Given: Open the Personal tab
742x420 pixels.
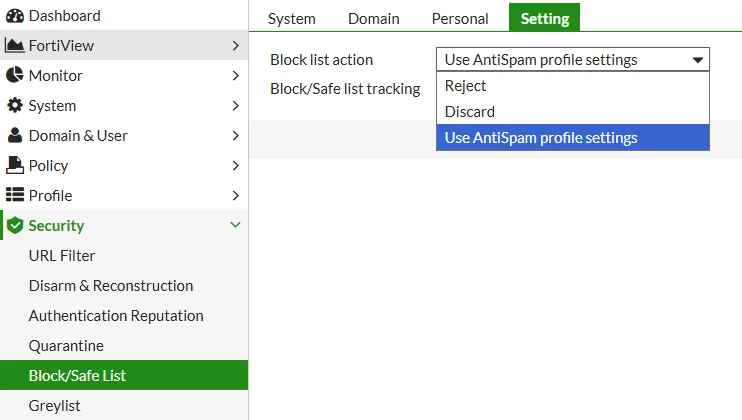Looking at the screenshot, I should (x=460, y=18).
